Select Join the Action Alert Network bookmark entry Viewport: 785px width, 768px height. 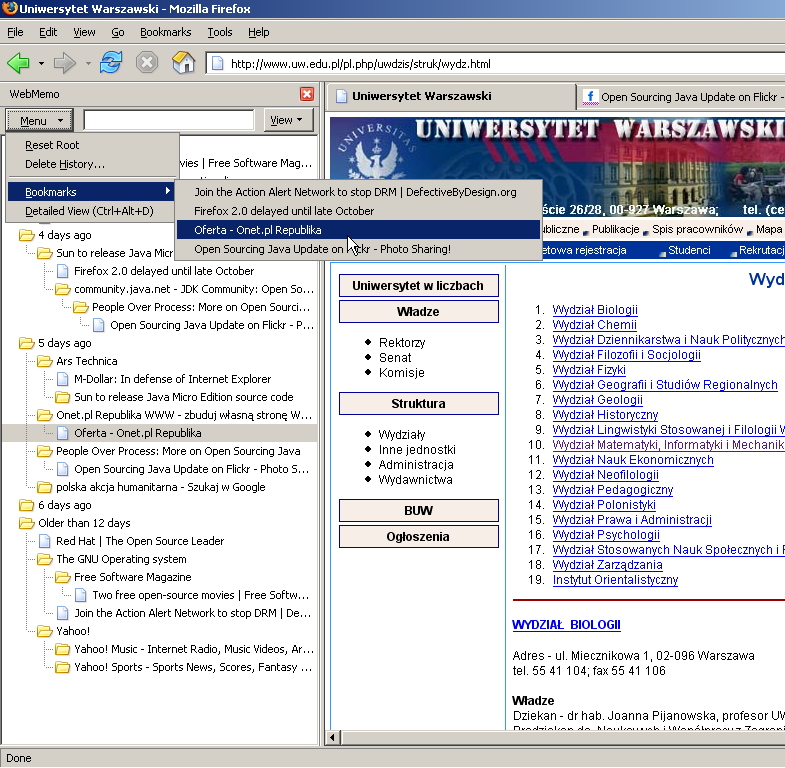pyautogui.click(x=358, y=192)
